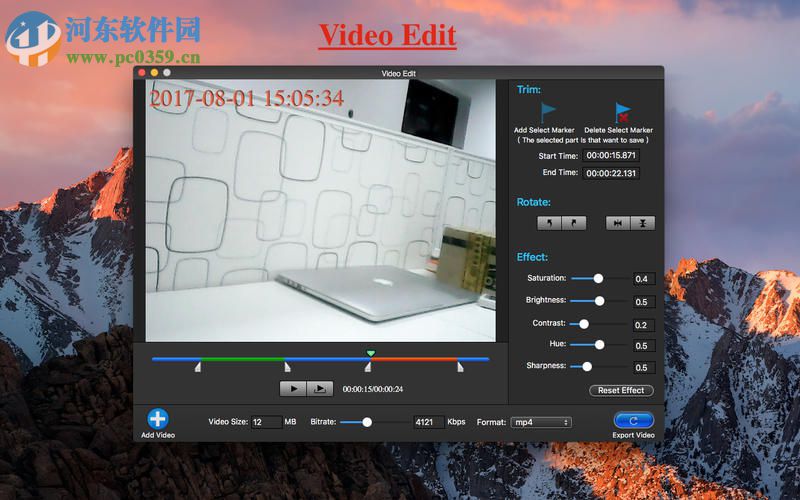Click the Start Time field
The width and height of the screenshot is (800, 500).
click(611, 155)
